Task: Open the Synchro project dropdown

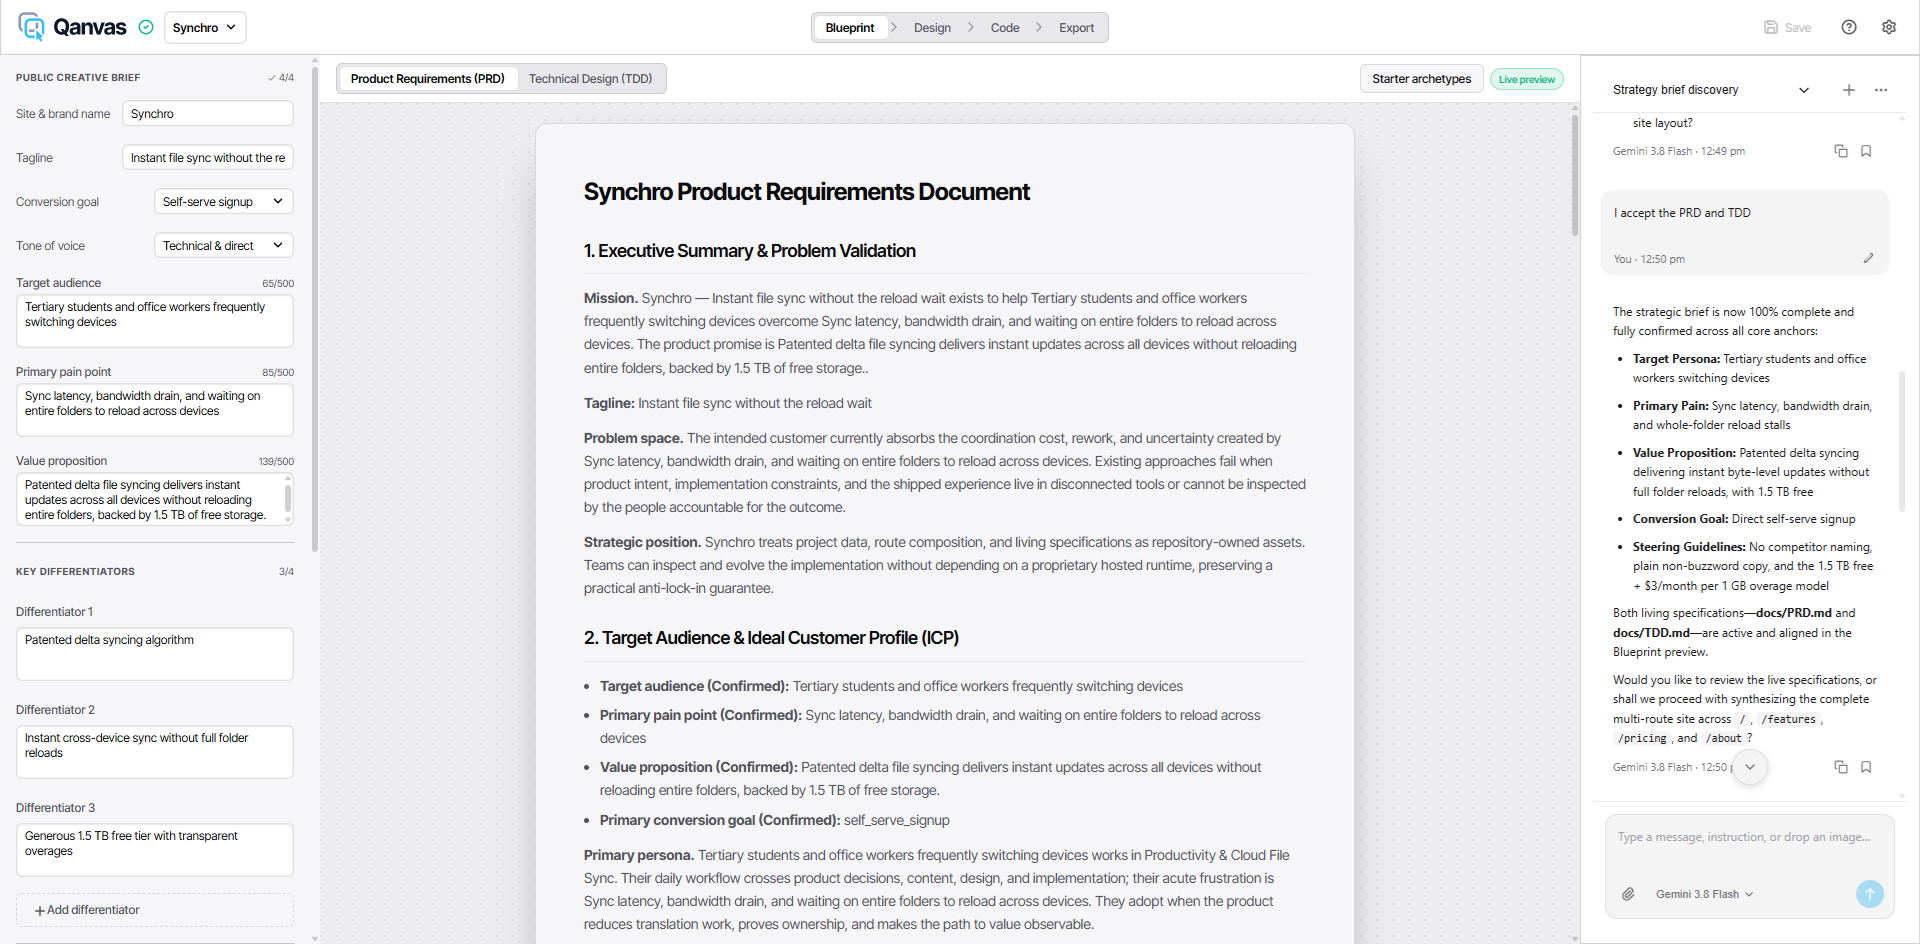Action: (204, 28)
